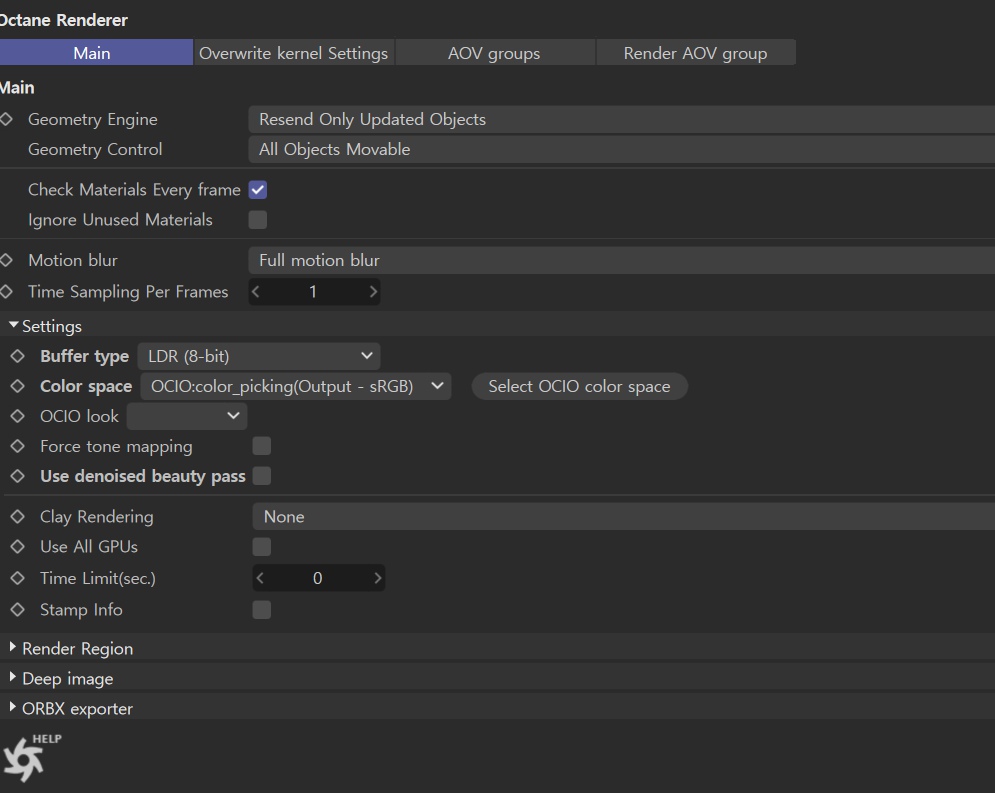Click keyframe diamond beside Use All GPUs

18,546
